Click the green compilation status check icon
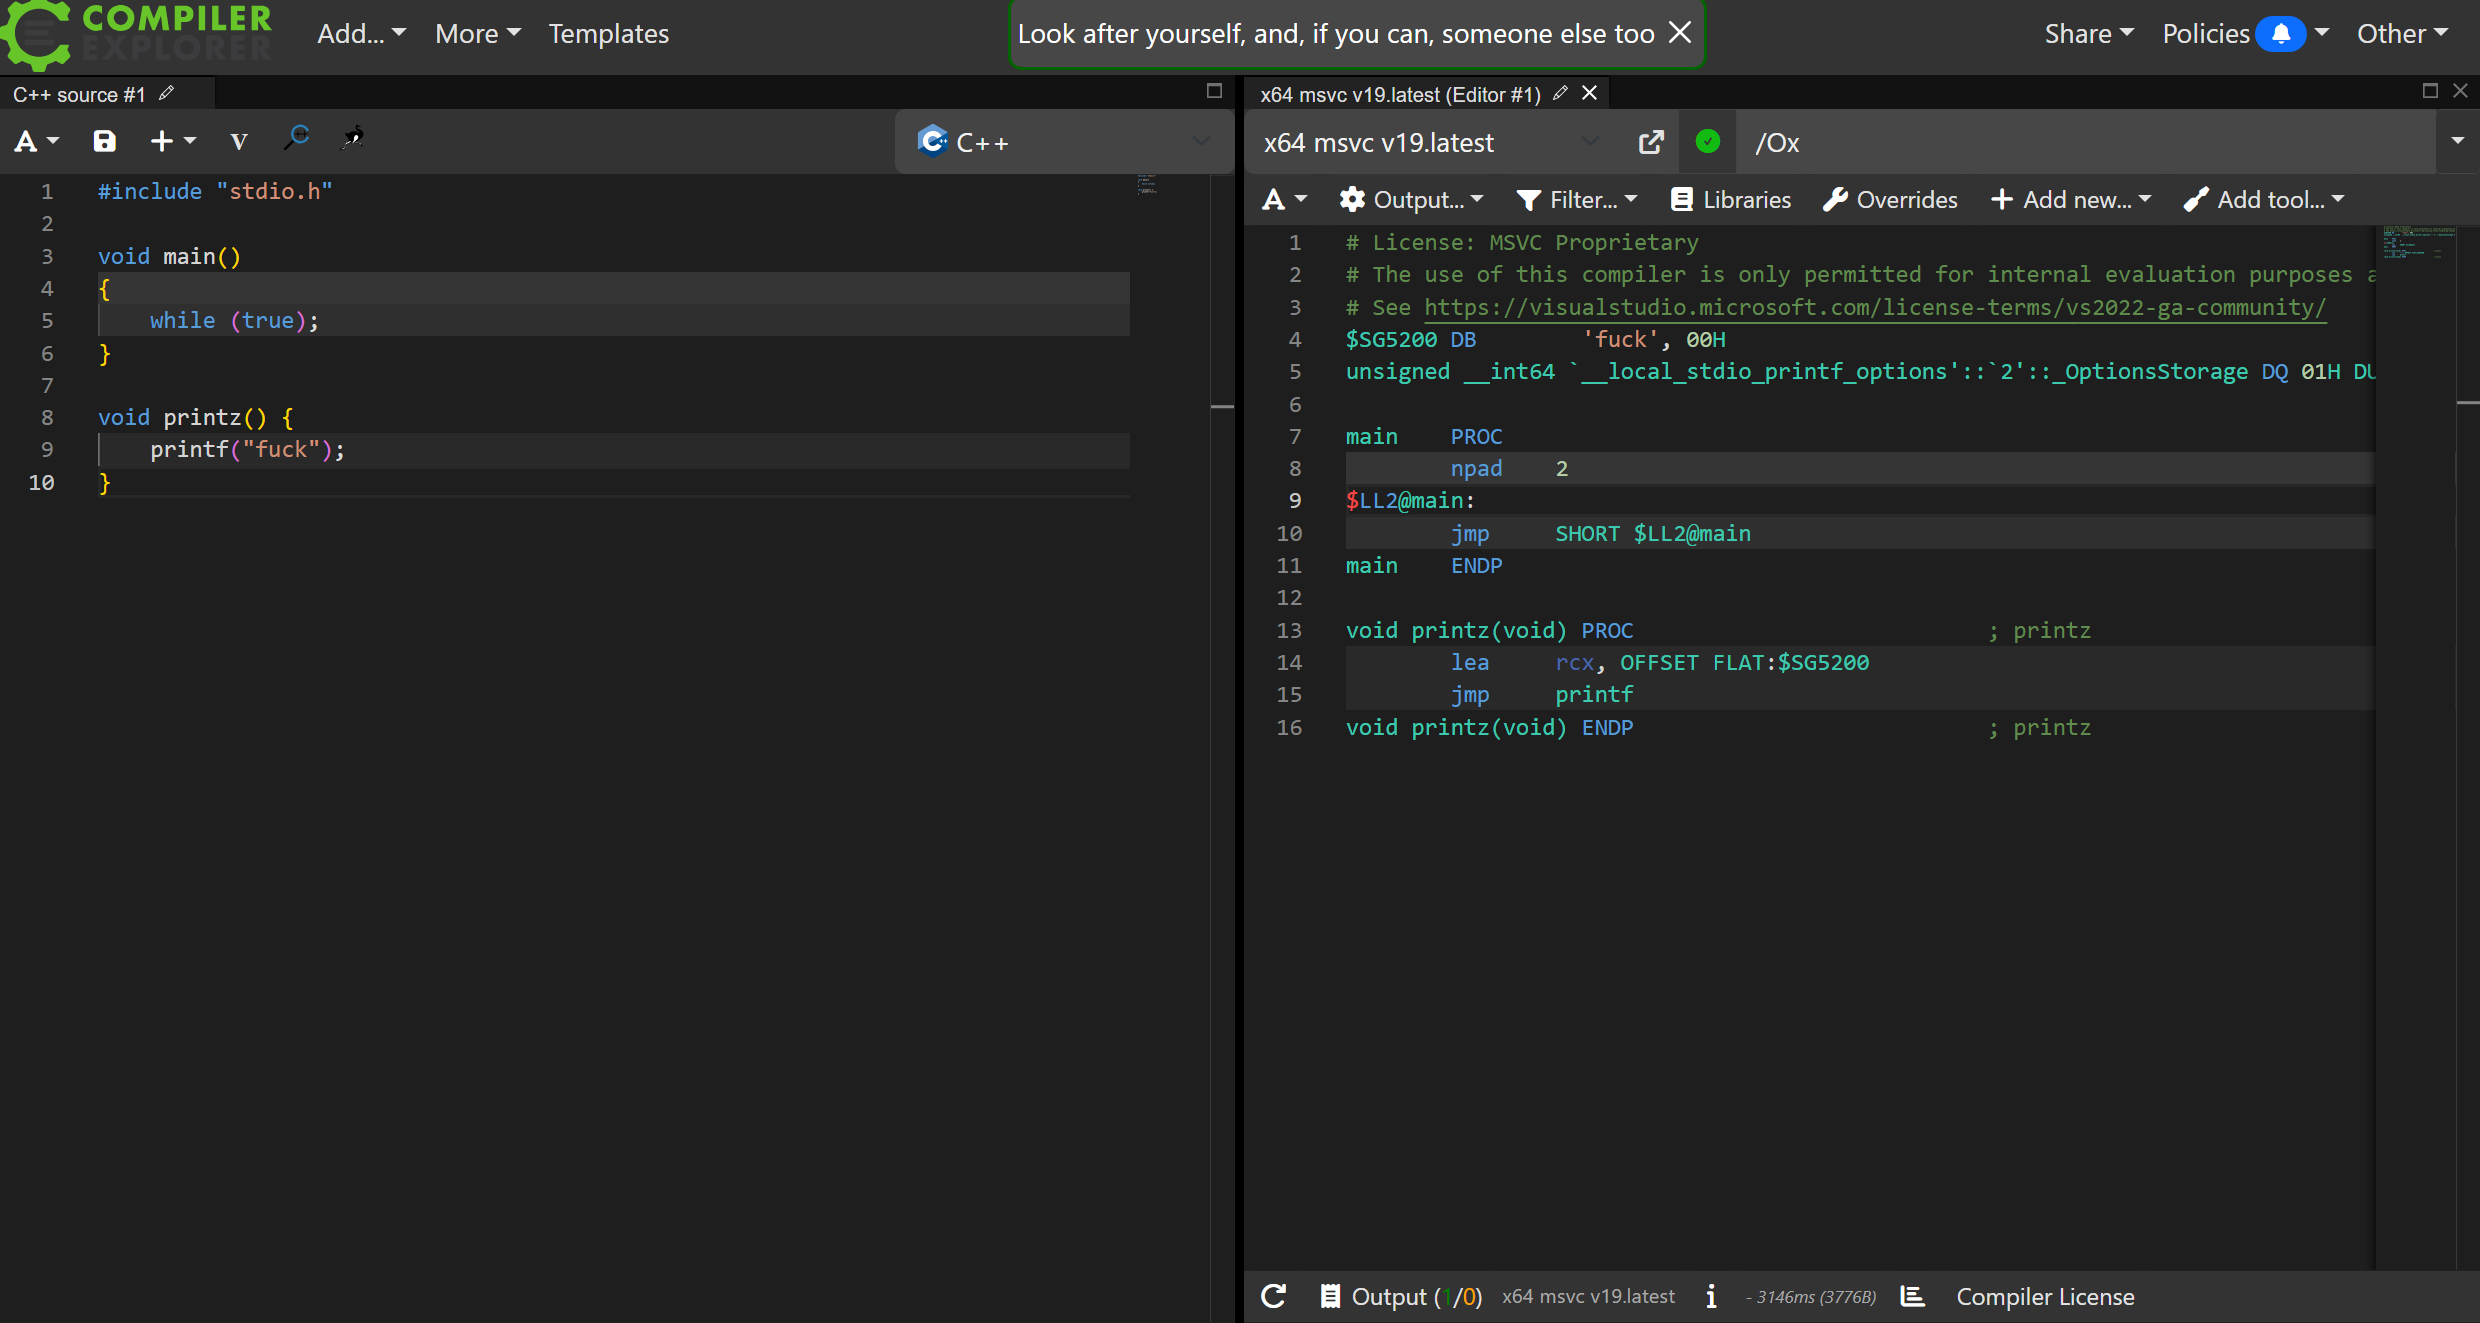 pos(1708,142)
